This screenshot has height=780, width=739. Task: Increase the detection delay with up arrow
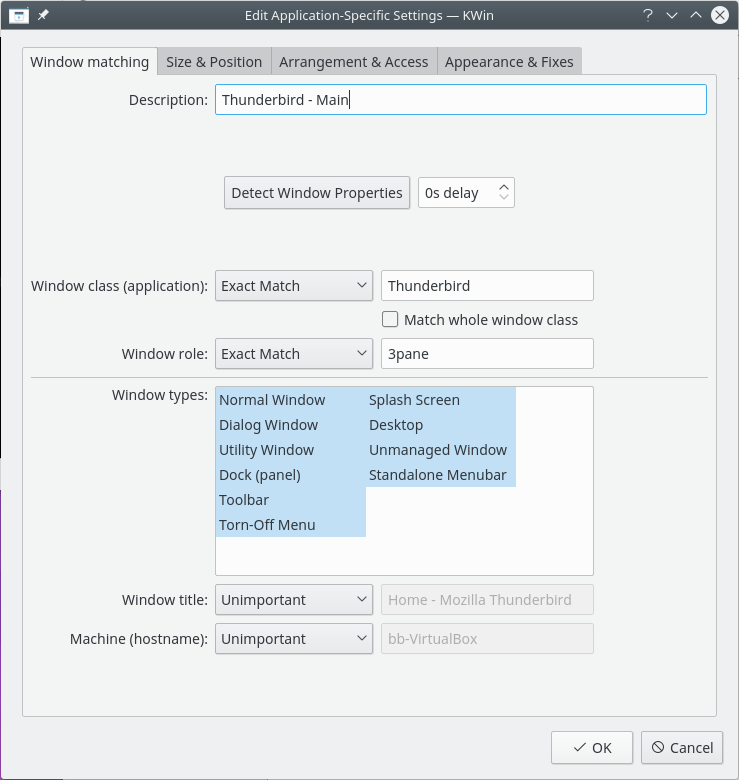click(504, 186)
